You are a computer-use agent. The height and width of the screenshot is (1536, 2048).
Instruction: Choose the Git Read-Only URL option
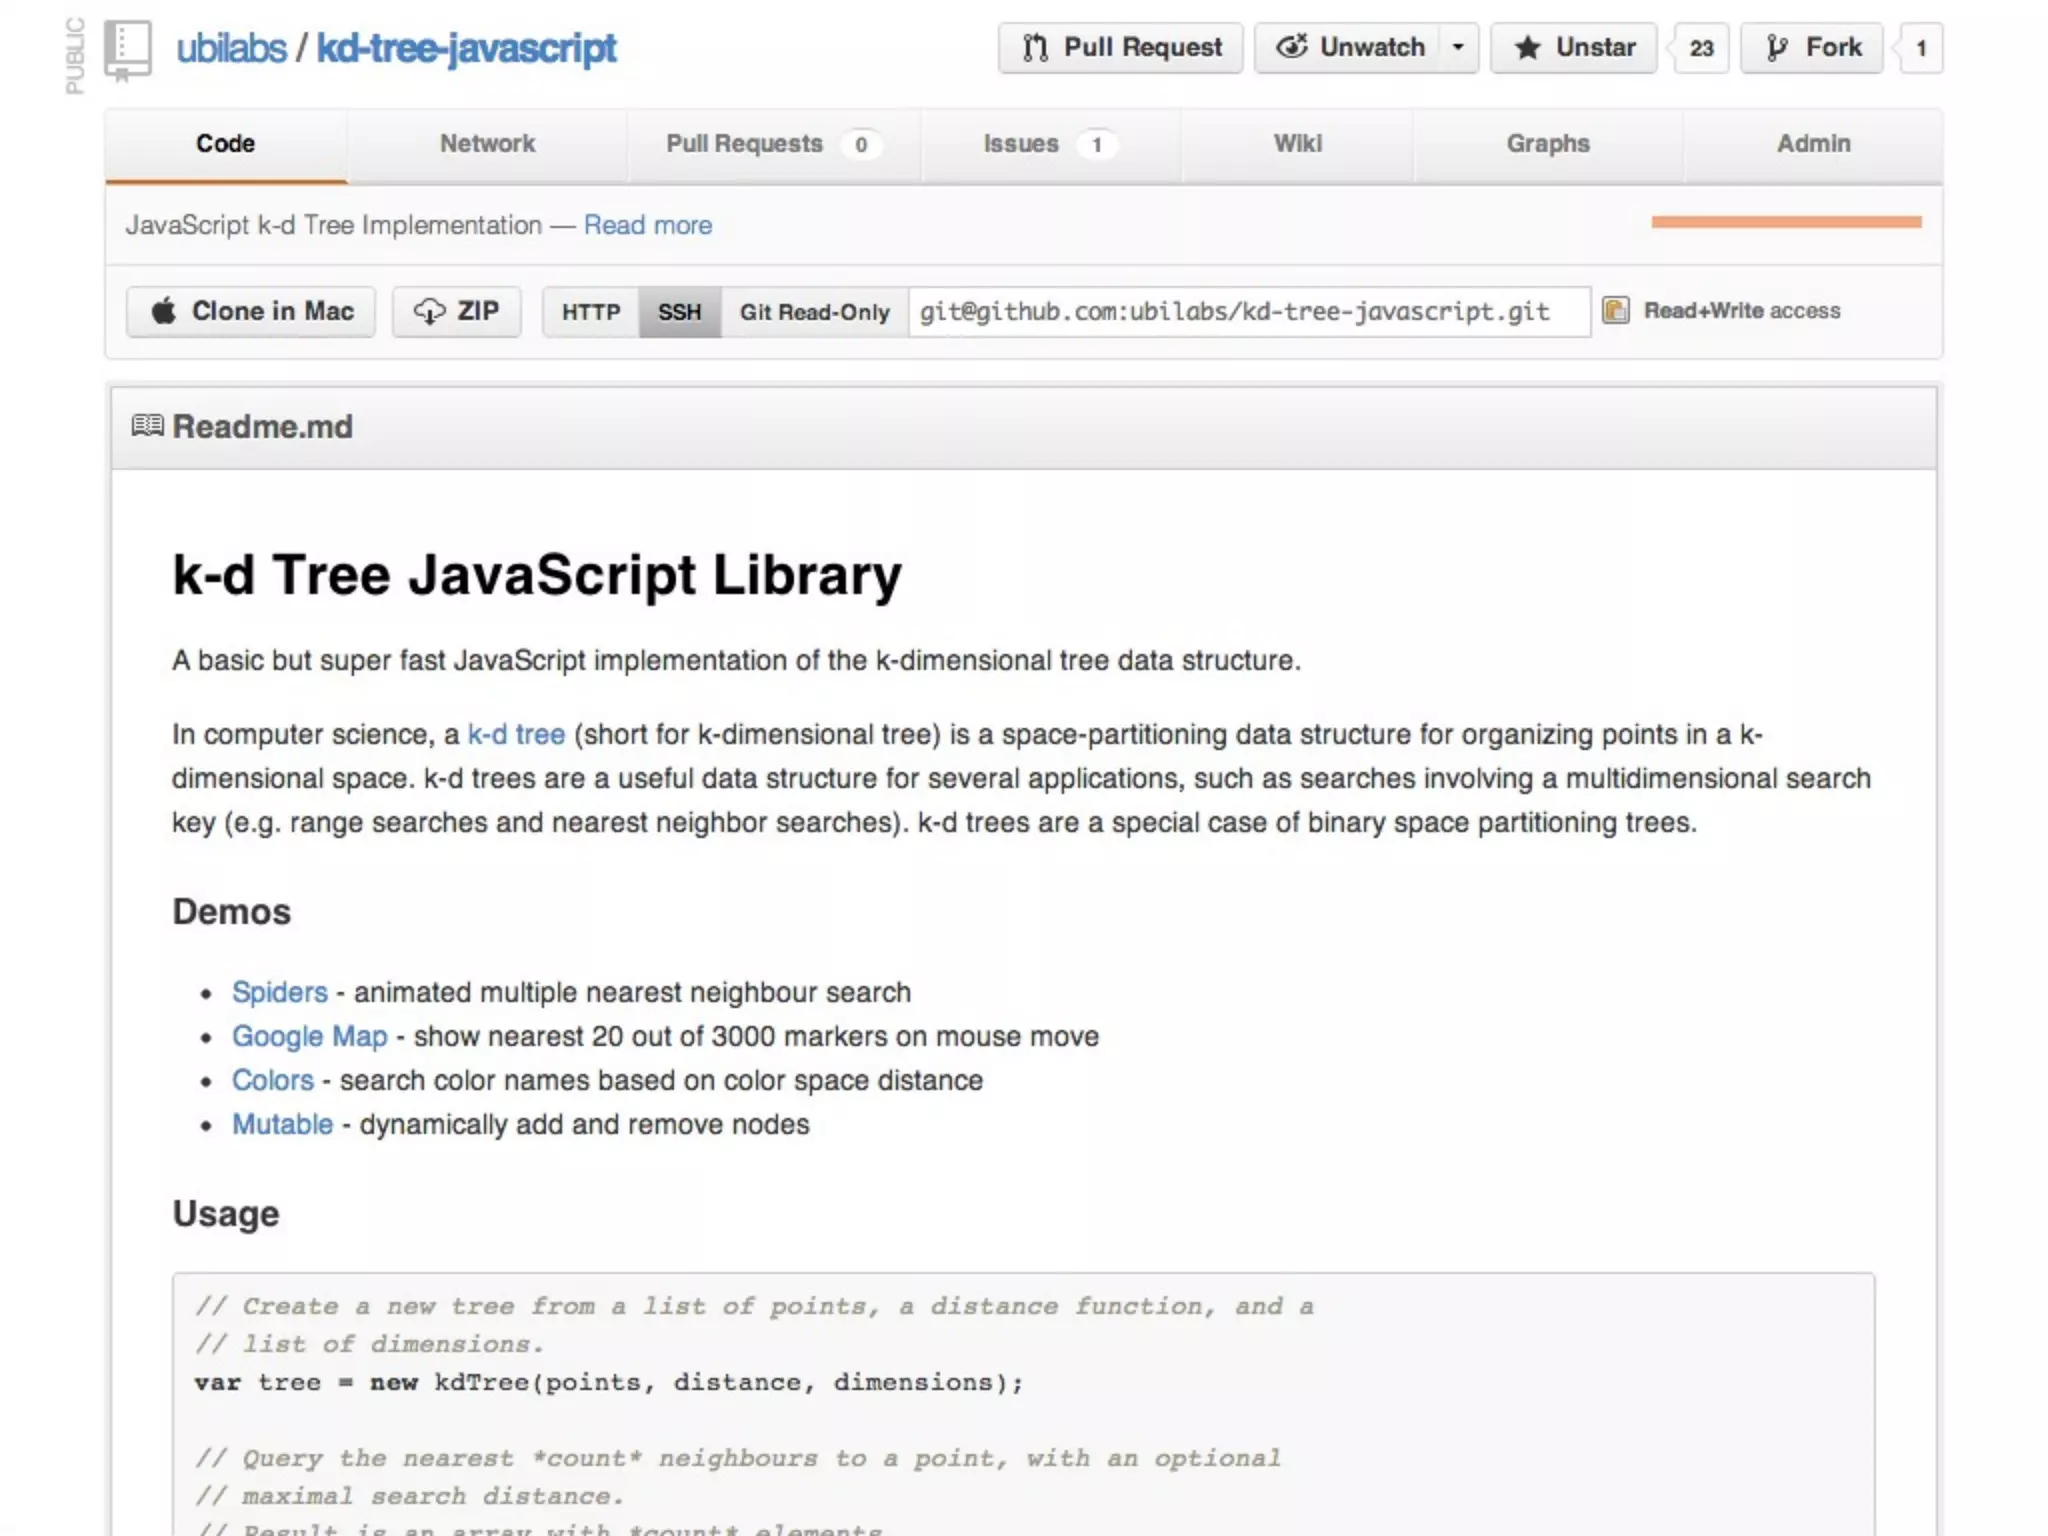coord(814,312)
